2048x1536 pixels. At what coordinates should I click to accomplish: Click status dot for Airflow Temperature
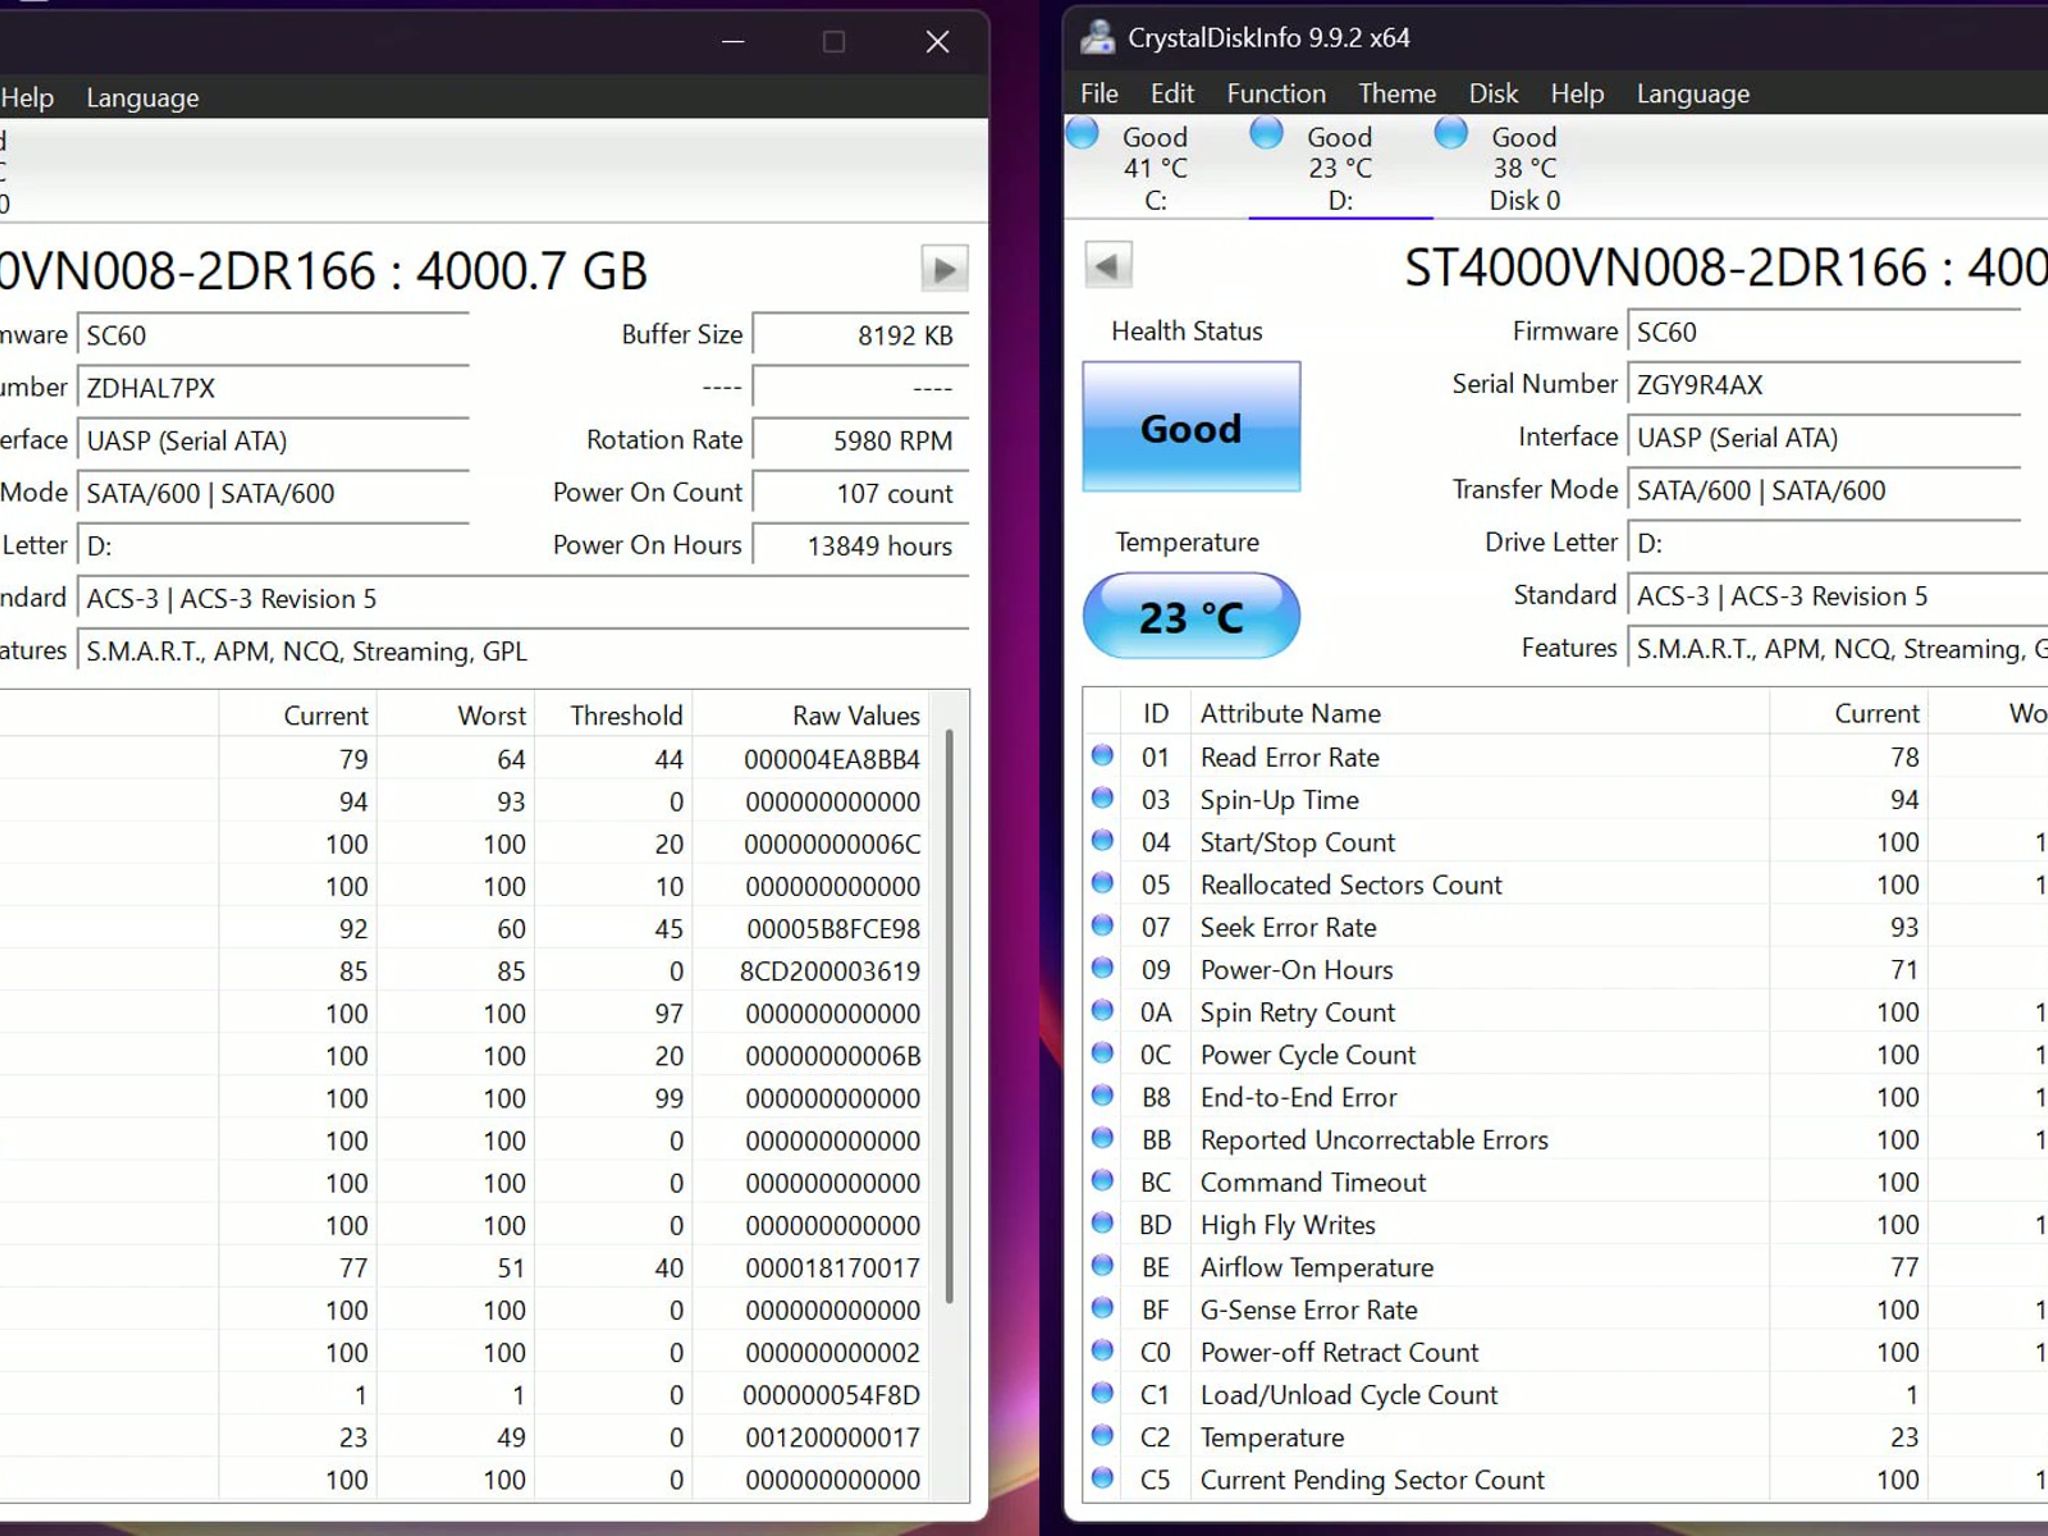[x=1102, y=1266]
